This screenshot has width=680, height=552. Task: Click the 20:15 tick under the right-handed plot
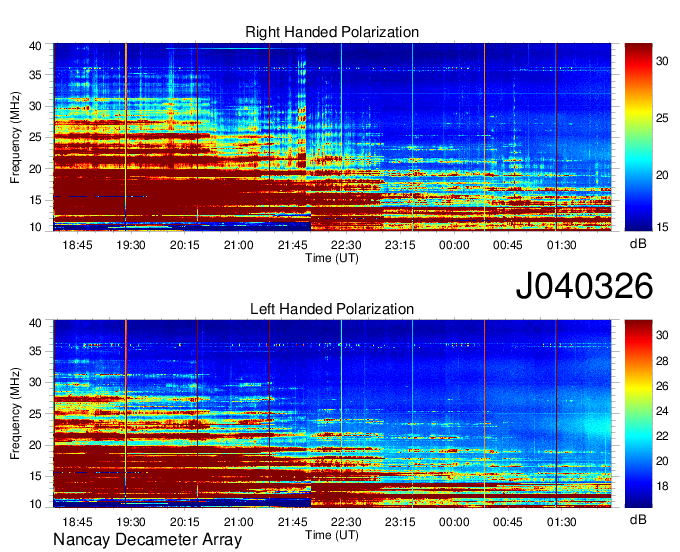pyautogui.click(x=185, y=245)
